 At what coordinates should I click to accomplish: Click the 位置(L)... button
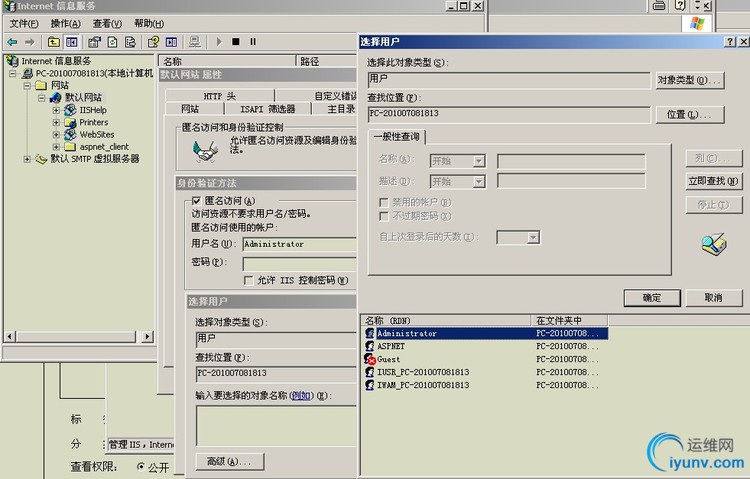tap(690, 114)
